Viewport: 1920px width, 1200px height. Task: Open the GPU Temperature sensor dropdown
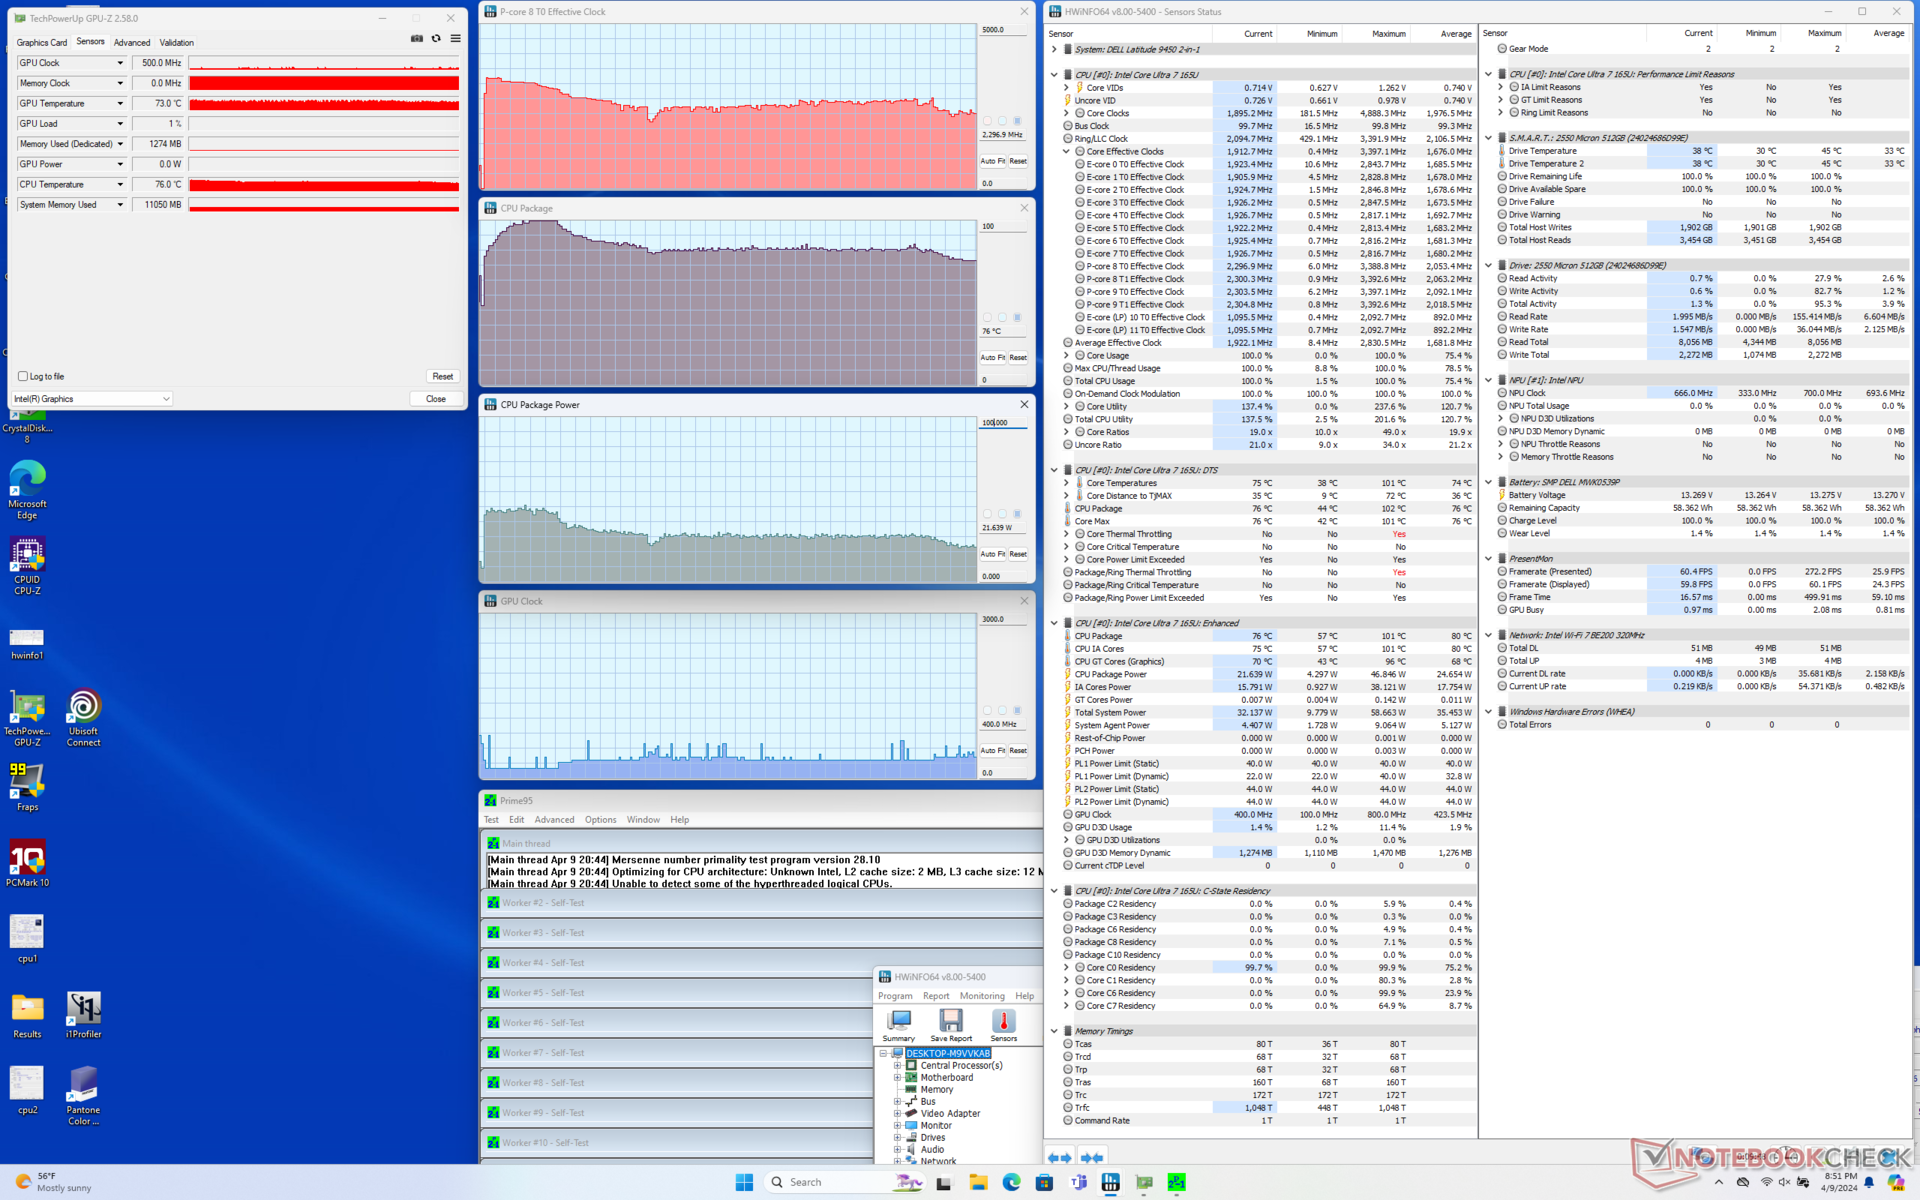click(x=120, y=104)
